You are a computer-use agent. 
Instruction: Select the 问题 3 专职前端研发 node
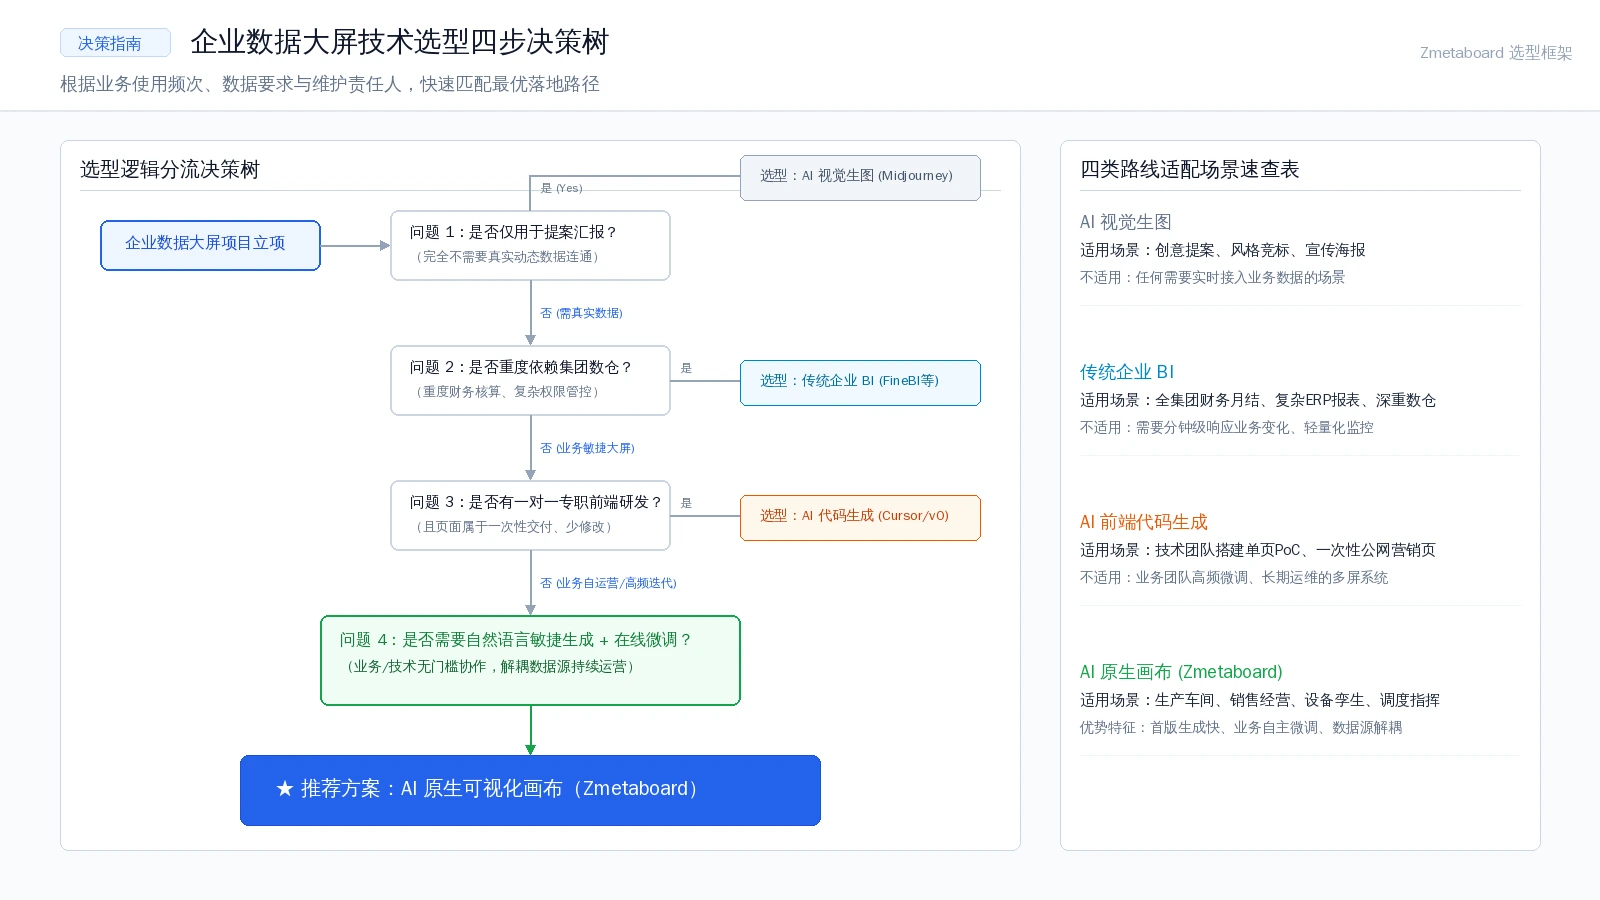click(530, 515)
